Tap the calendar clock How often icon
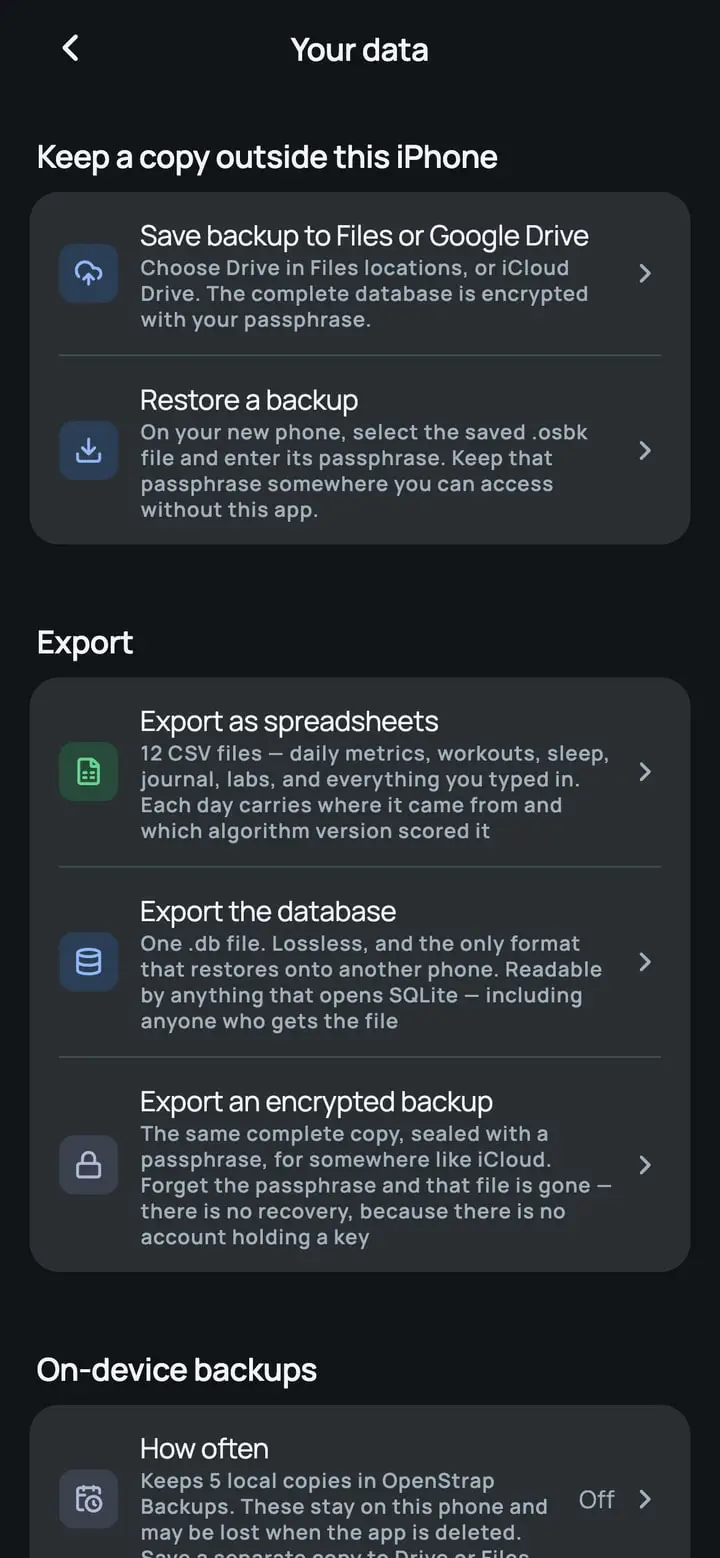 pyautogui.click(x=89, y=1499)
